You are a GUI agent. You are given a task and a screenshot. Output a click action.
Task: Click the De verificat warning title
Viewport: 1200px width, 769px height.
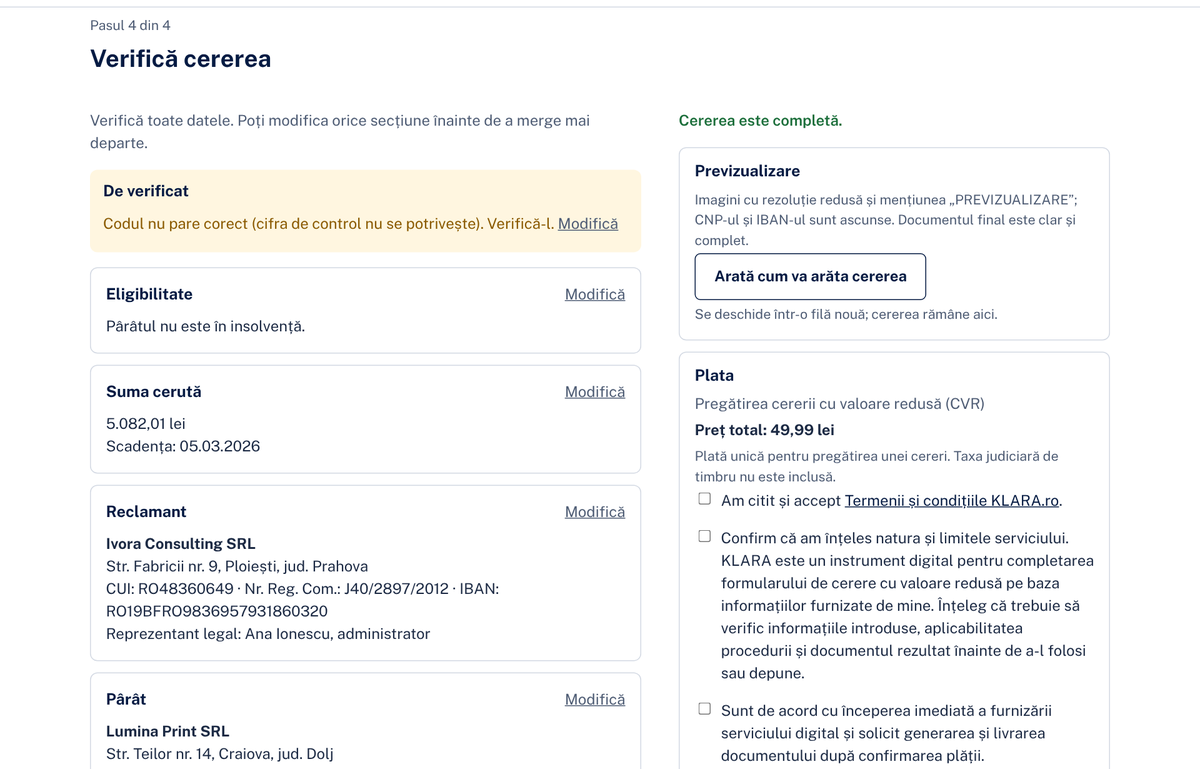click(x=146, y=191)
